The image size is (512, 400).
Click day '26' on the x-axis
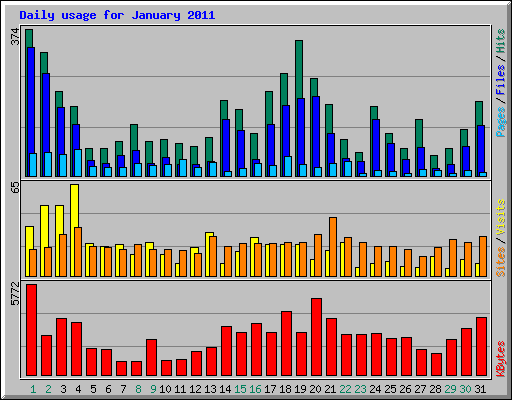(x=405, y=389)
